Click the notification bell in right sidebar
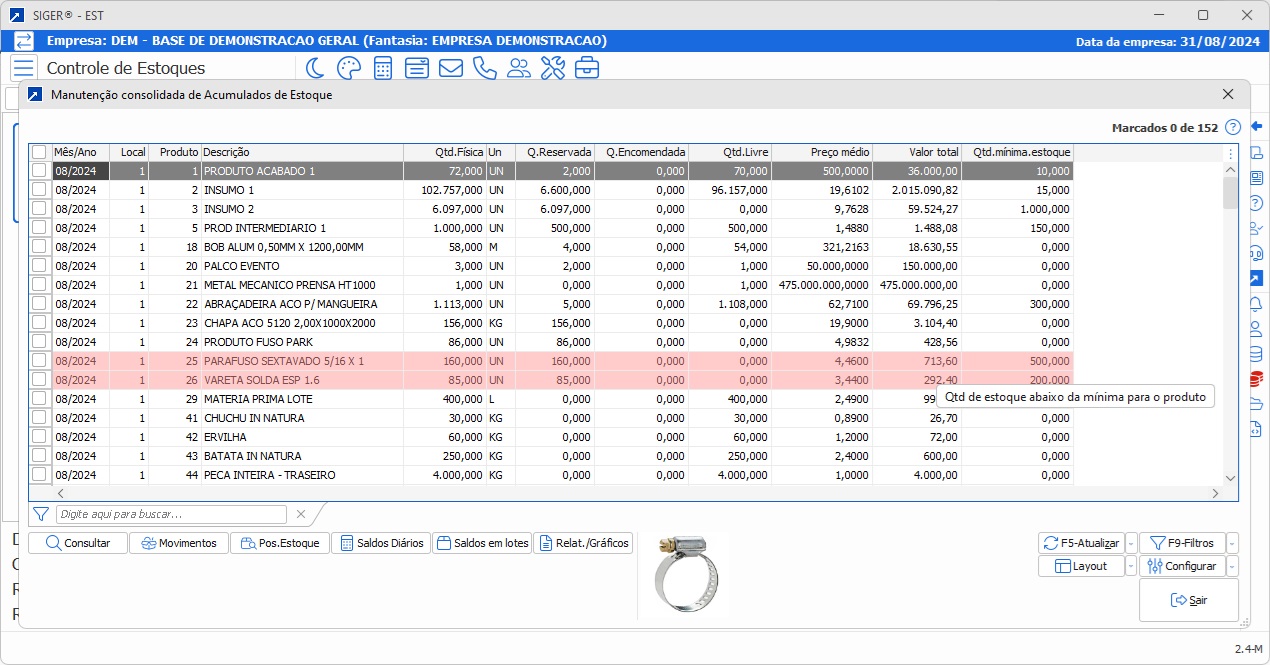Viewport: 1270px width, 665px height. 1256,303
